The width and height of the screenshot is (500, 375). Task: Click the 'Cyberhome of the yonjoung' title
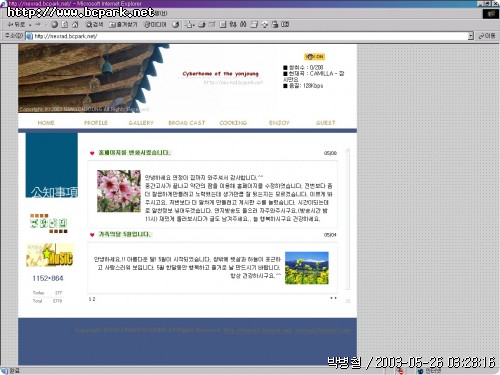coord(220,74)
